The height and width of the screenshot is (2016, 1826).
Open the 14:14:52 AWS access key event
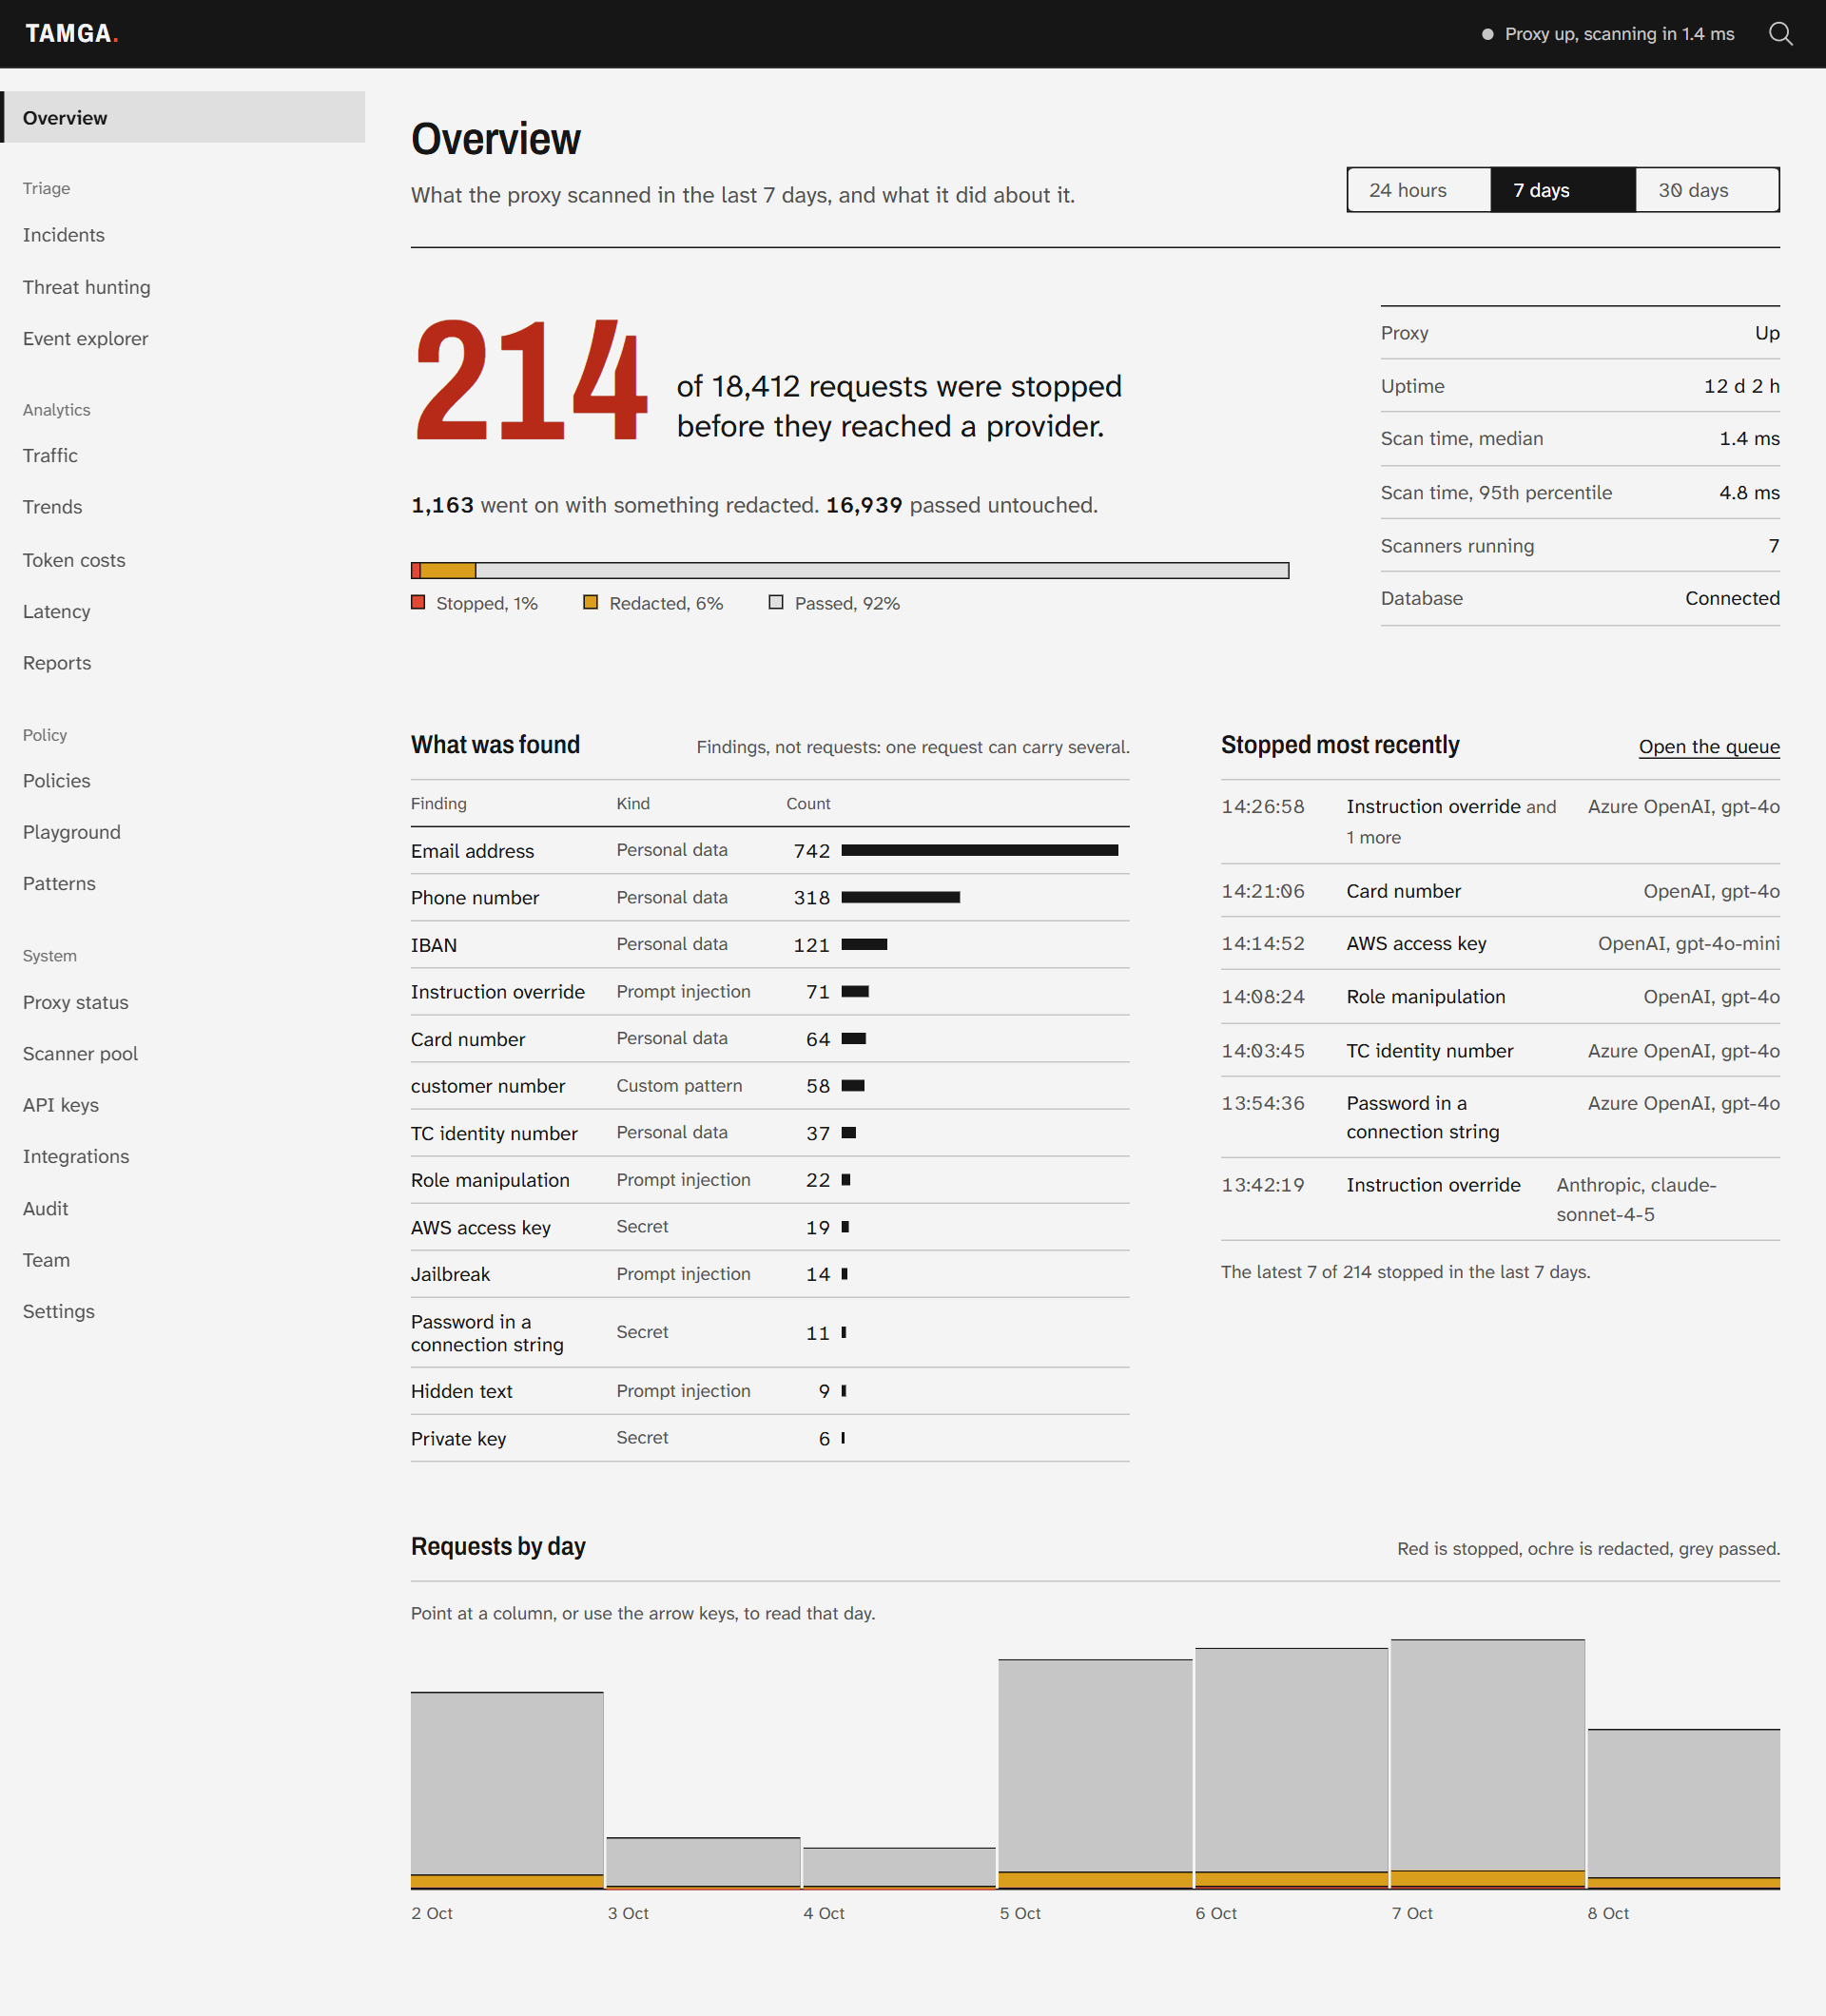[1500, 944]
